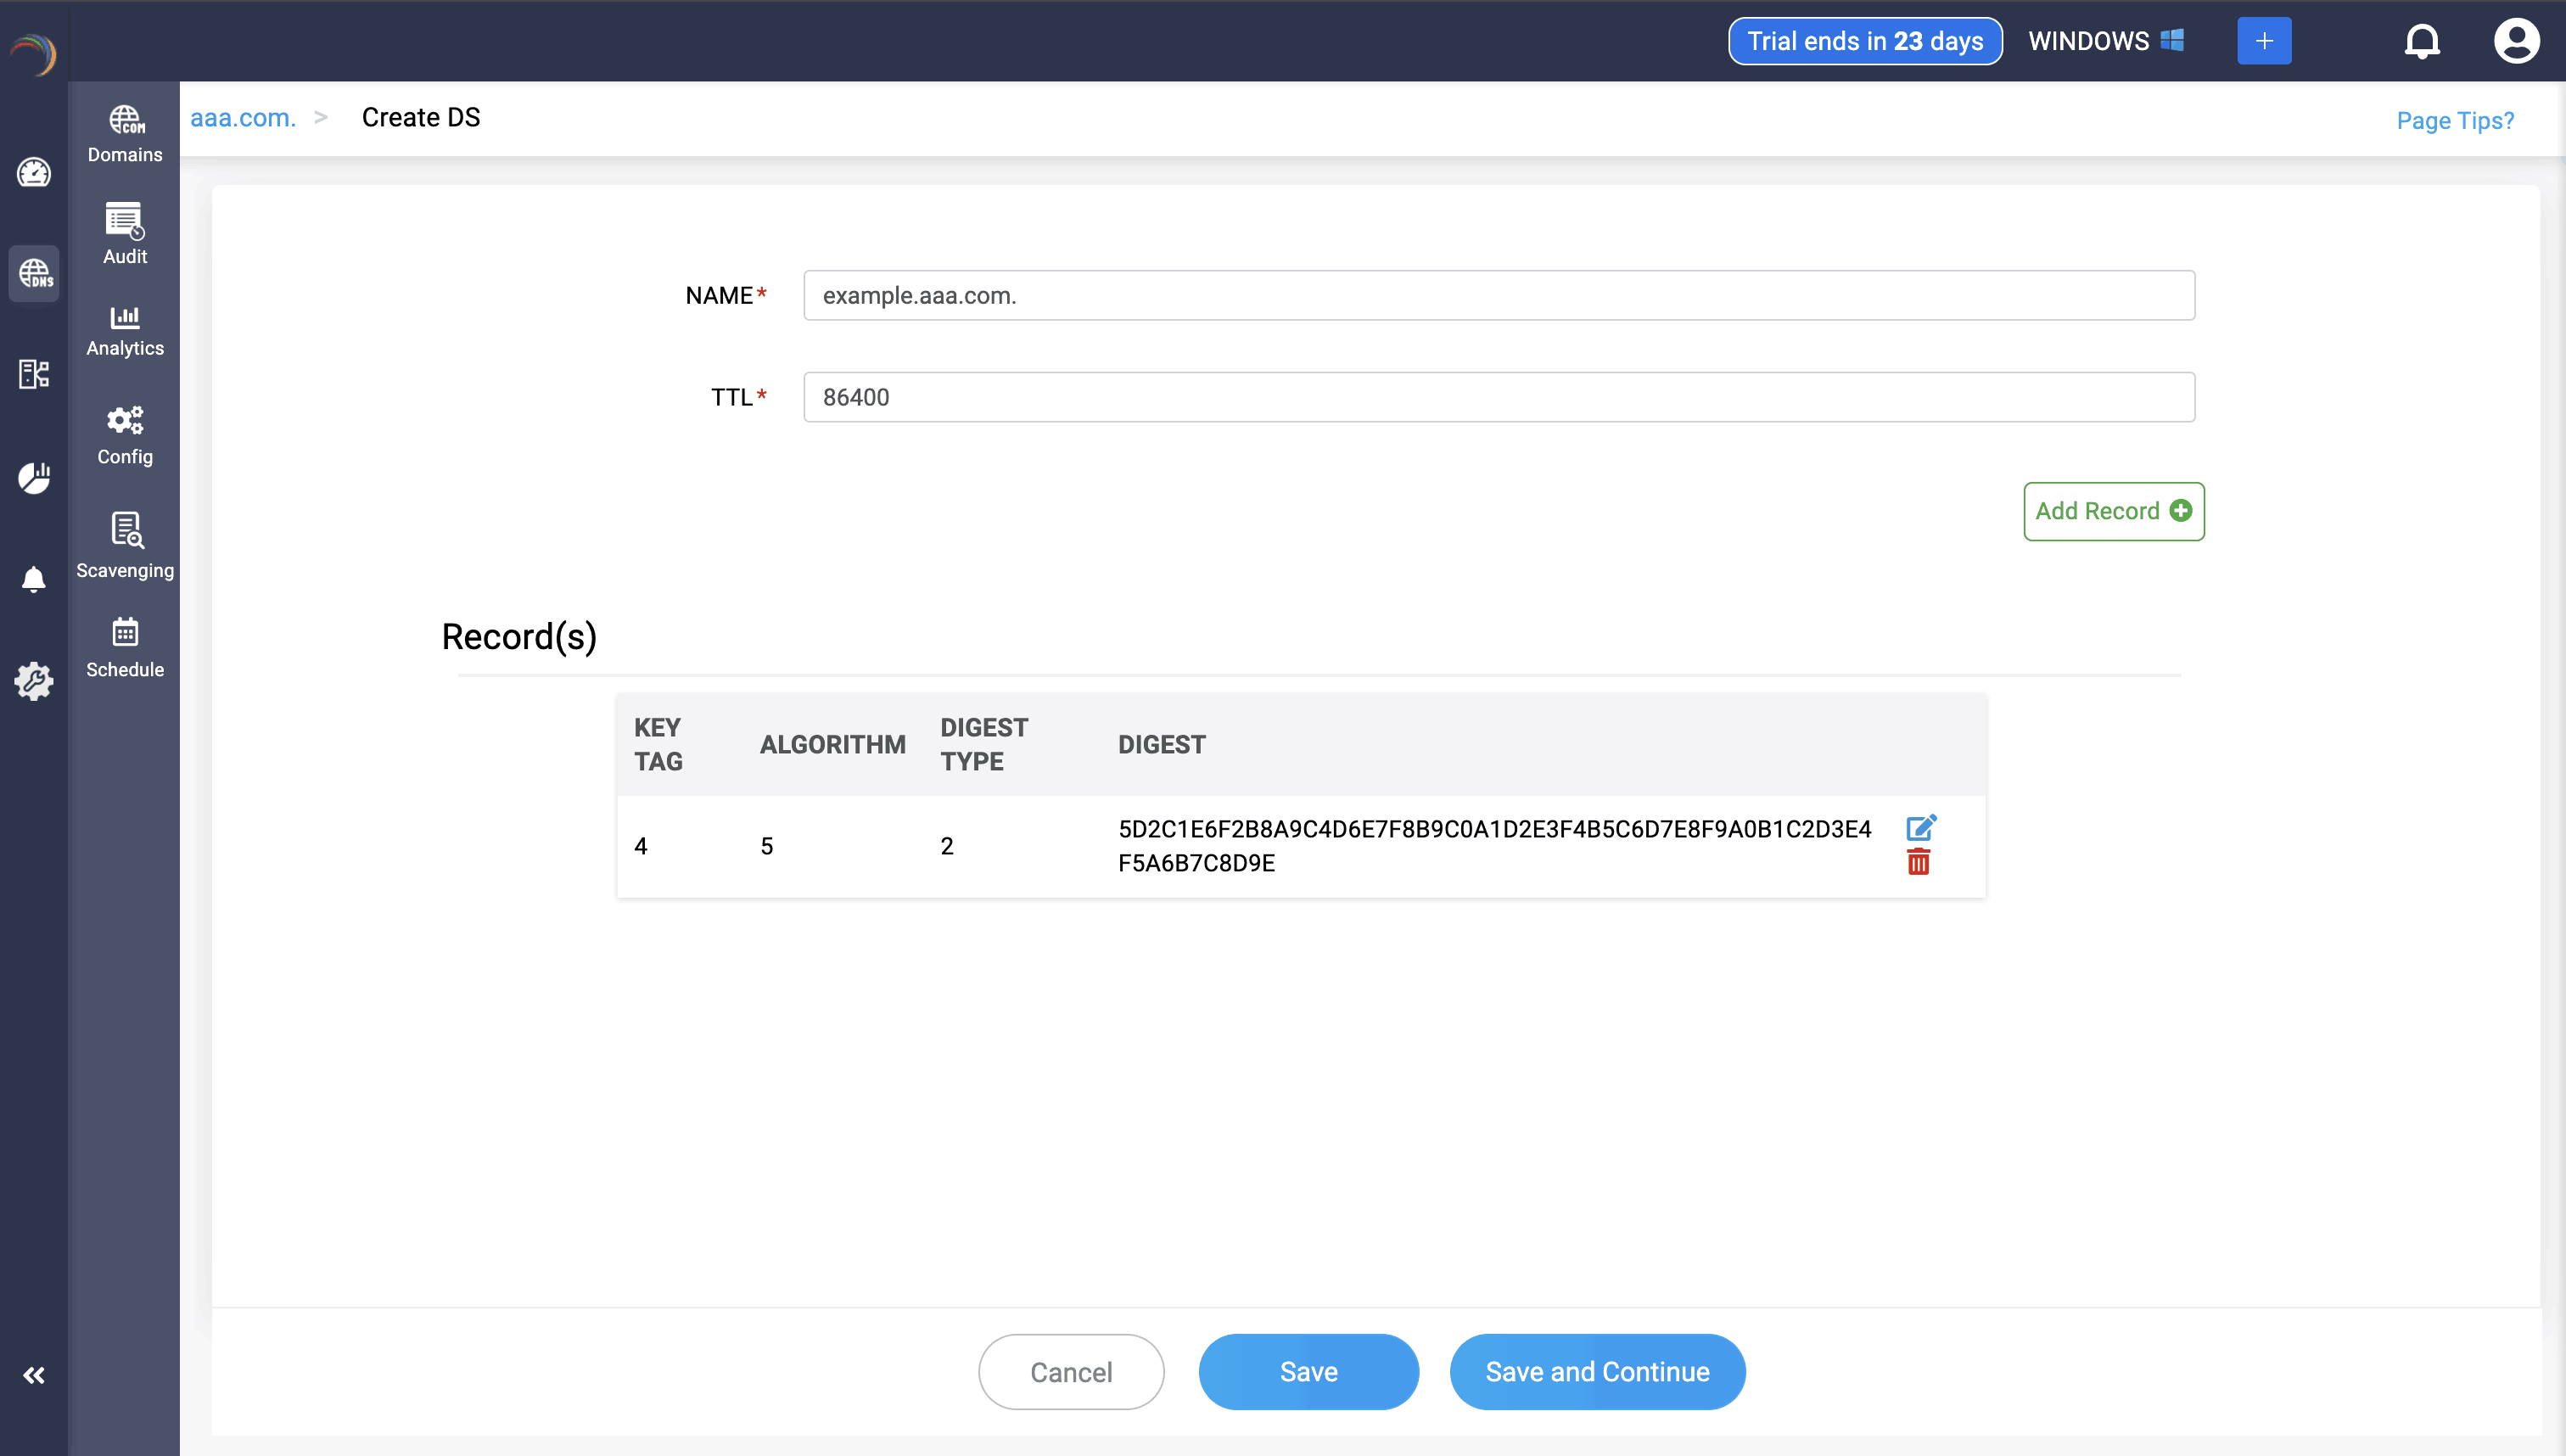
Task: Click the Add Record button
Action: (2113, 511)
